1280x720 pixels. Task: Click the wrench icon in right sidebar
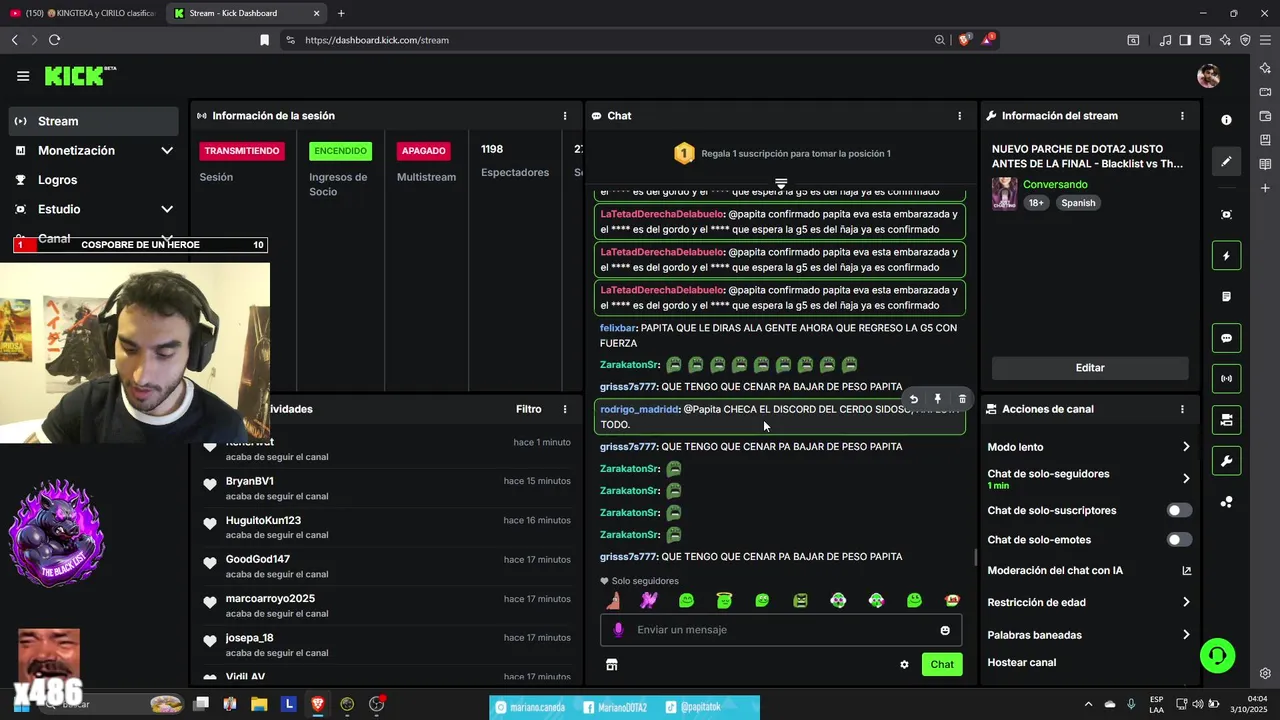click(1227, 461)
